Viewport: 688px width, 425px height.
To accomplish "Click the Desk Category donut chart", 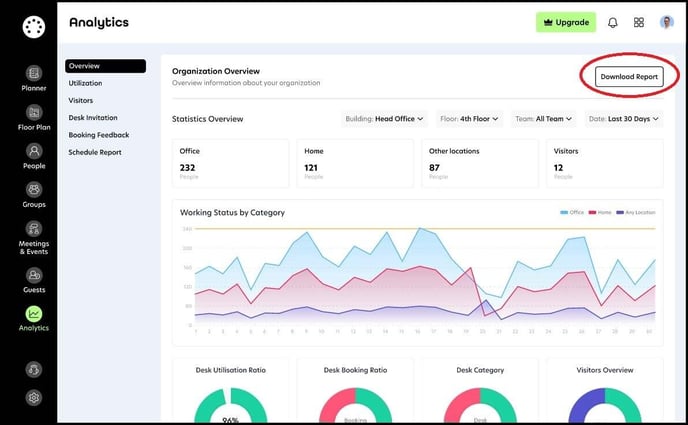I will (480, 406).
